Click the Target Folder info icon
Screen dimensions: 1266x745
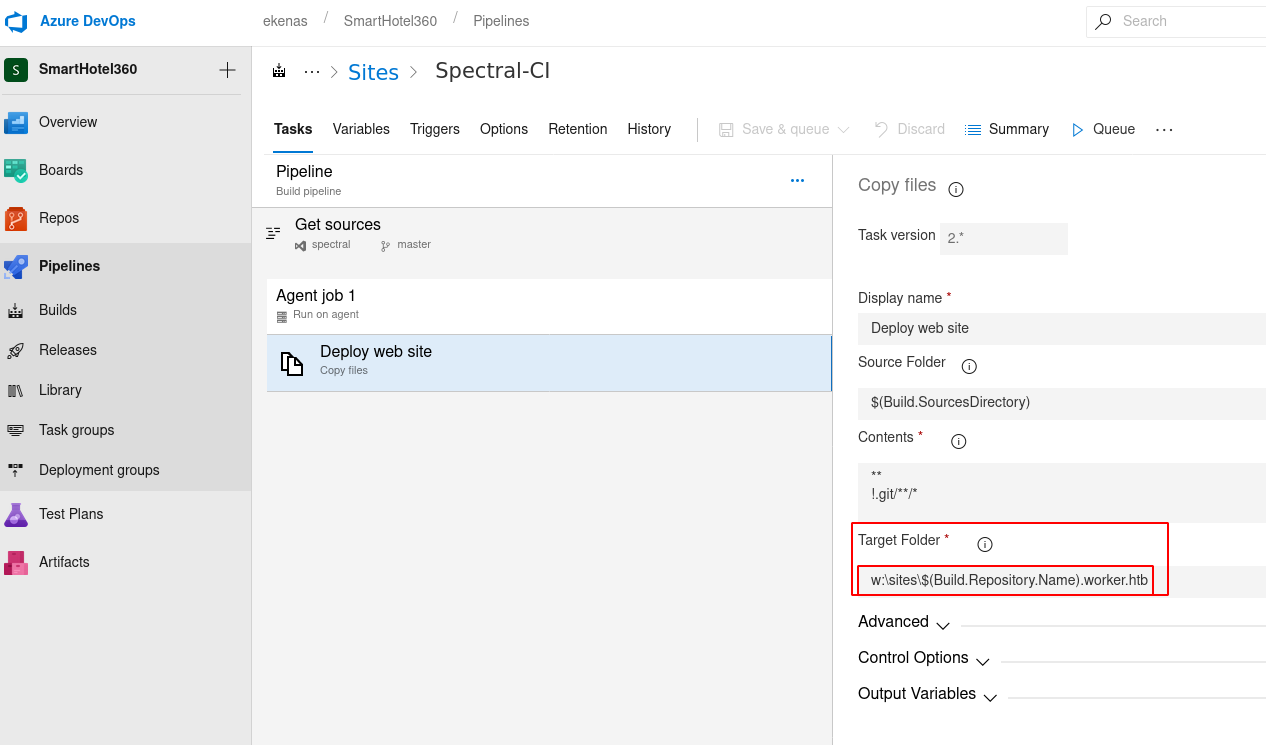tap(984, 544)
